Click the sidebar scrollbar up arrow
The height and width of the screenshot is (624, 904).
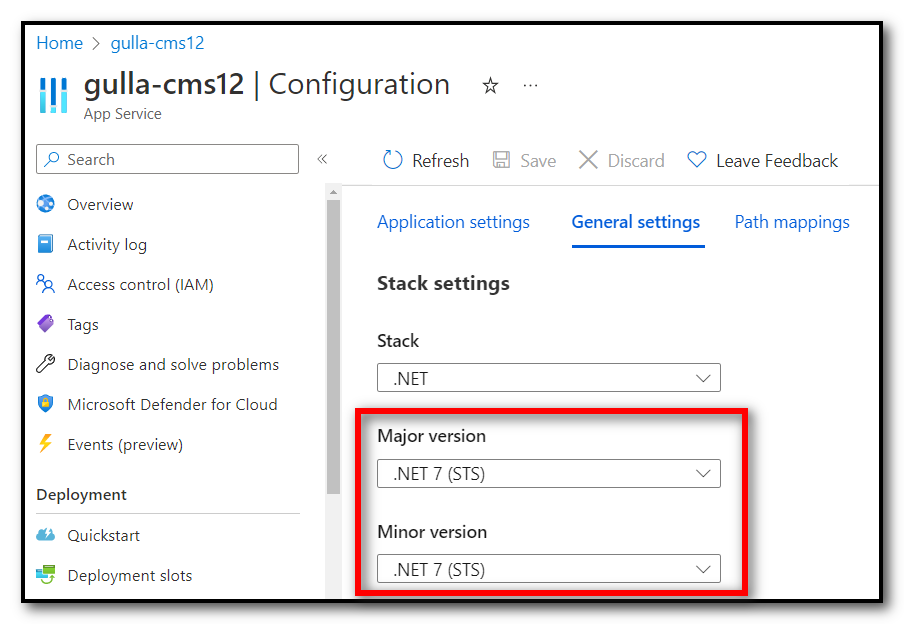pos(333,191)
